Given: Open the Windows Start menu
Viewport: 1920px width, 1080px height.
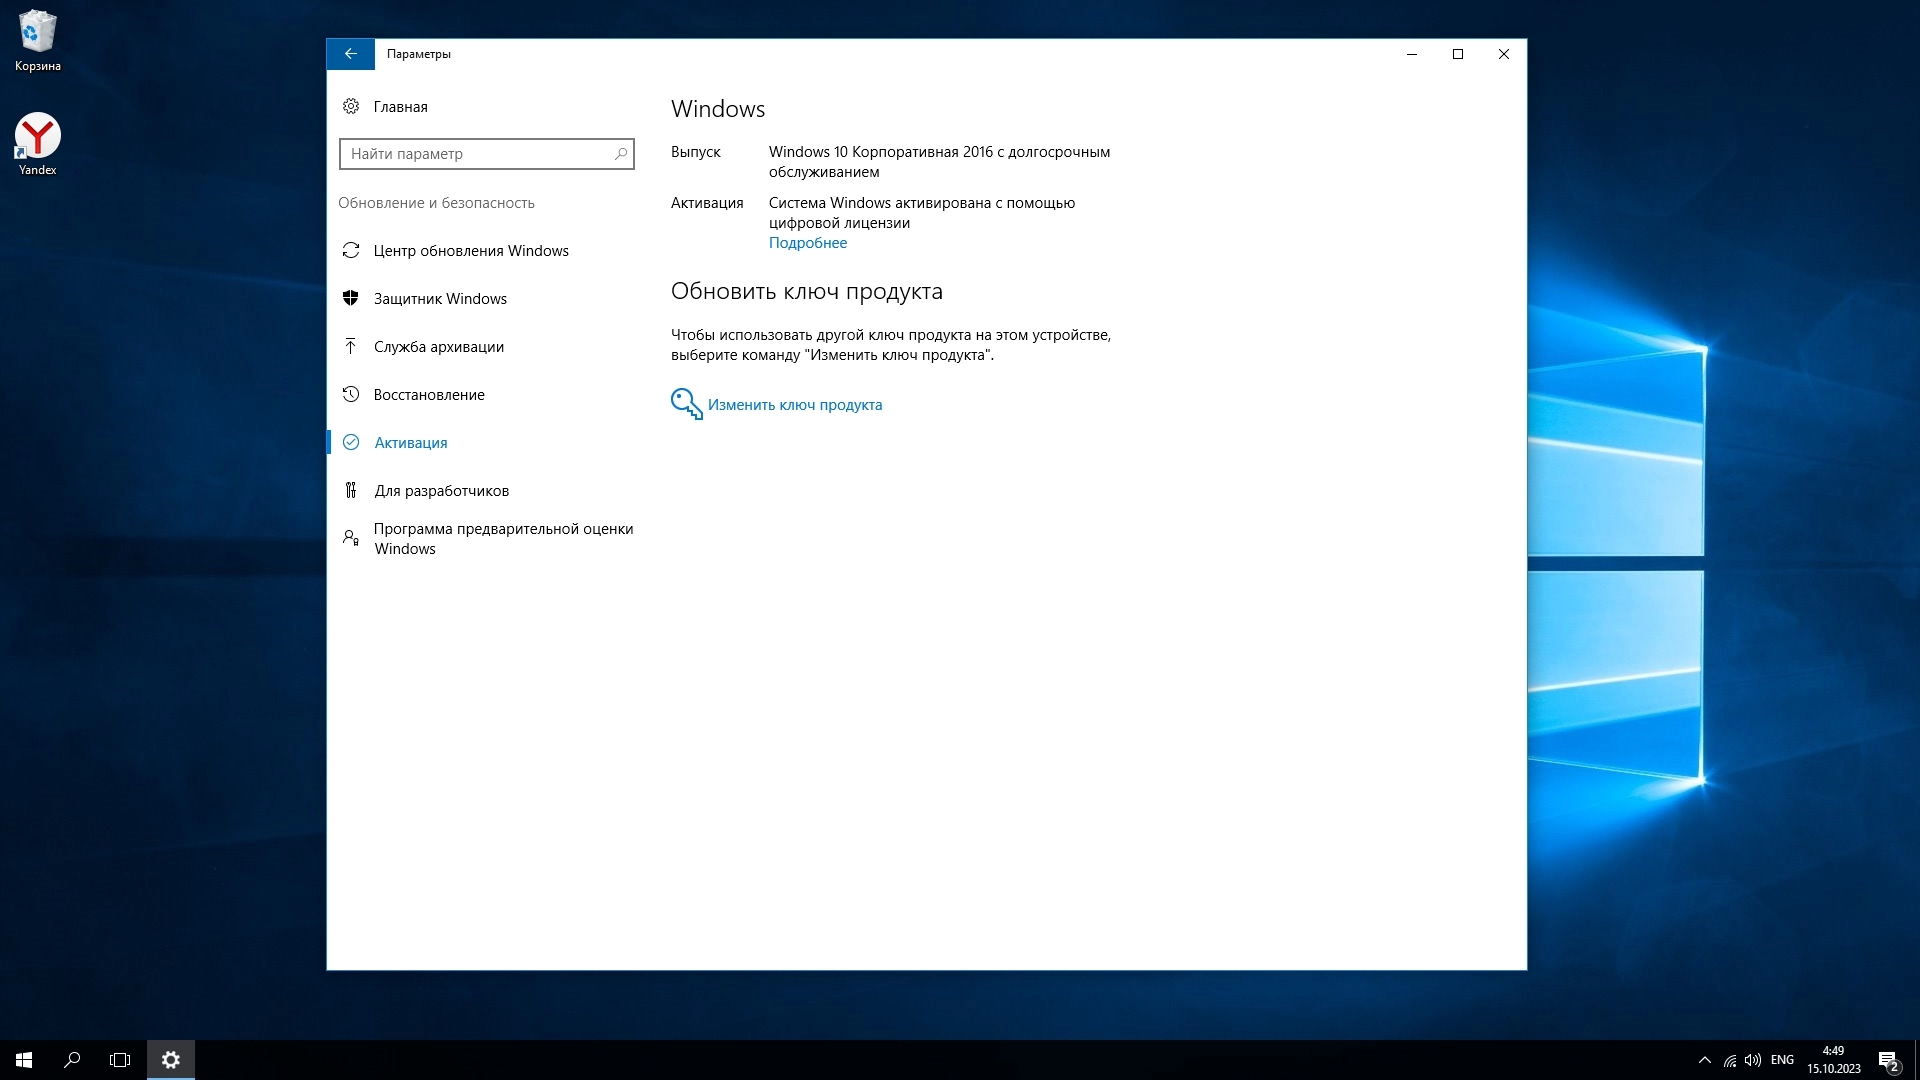Looking at the screenshot, I should tap(24, 1060).
